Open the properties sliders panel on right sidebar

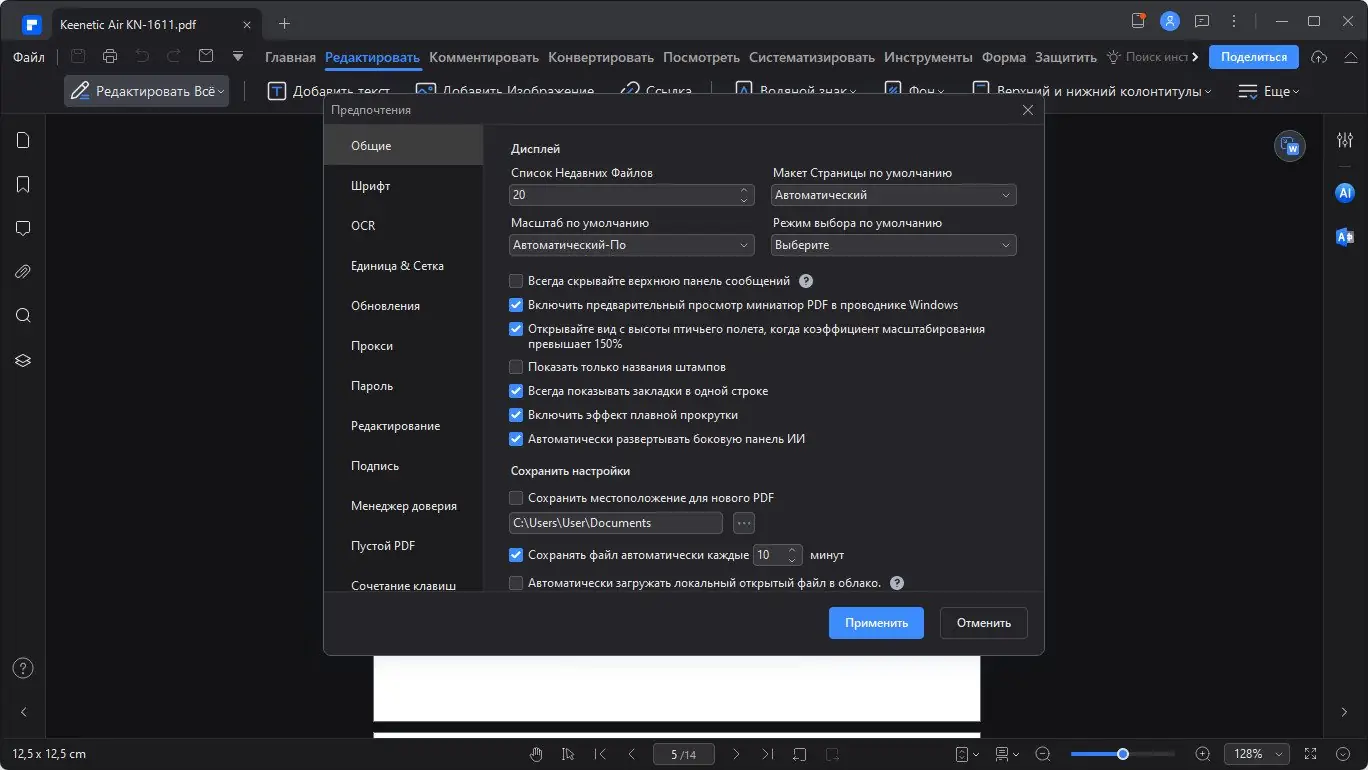point(1345,140)
